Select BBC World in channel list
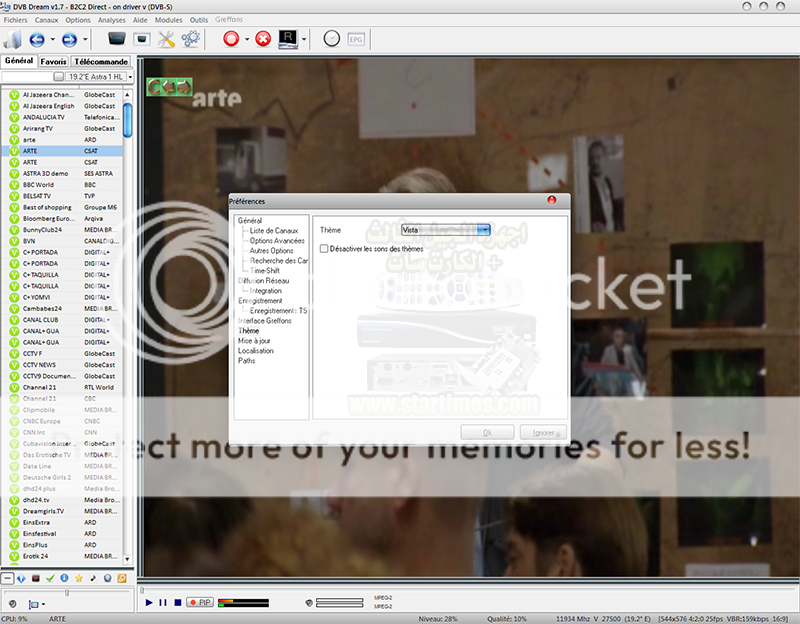This screenshot has width=800, height=624. point(37,185)
